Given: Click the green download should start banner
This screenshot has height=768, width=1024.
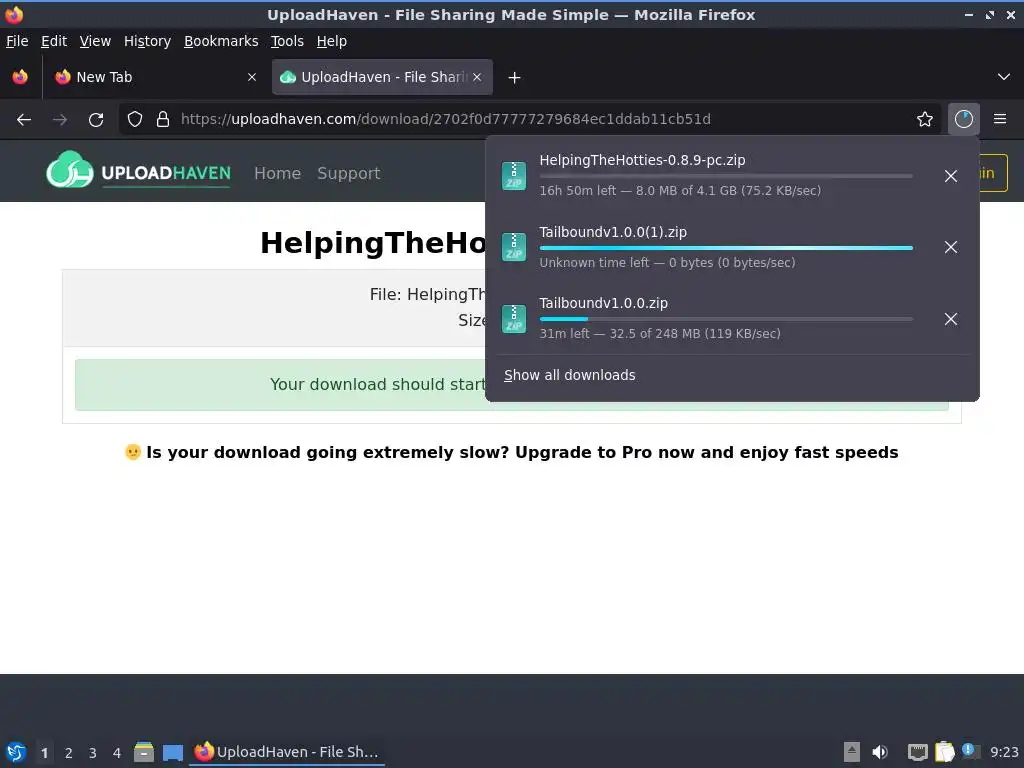Looking at the screenshot, I should [x=511, y=385].
